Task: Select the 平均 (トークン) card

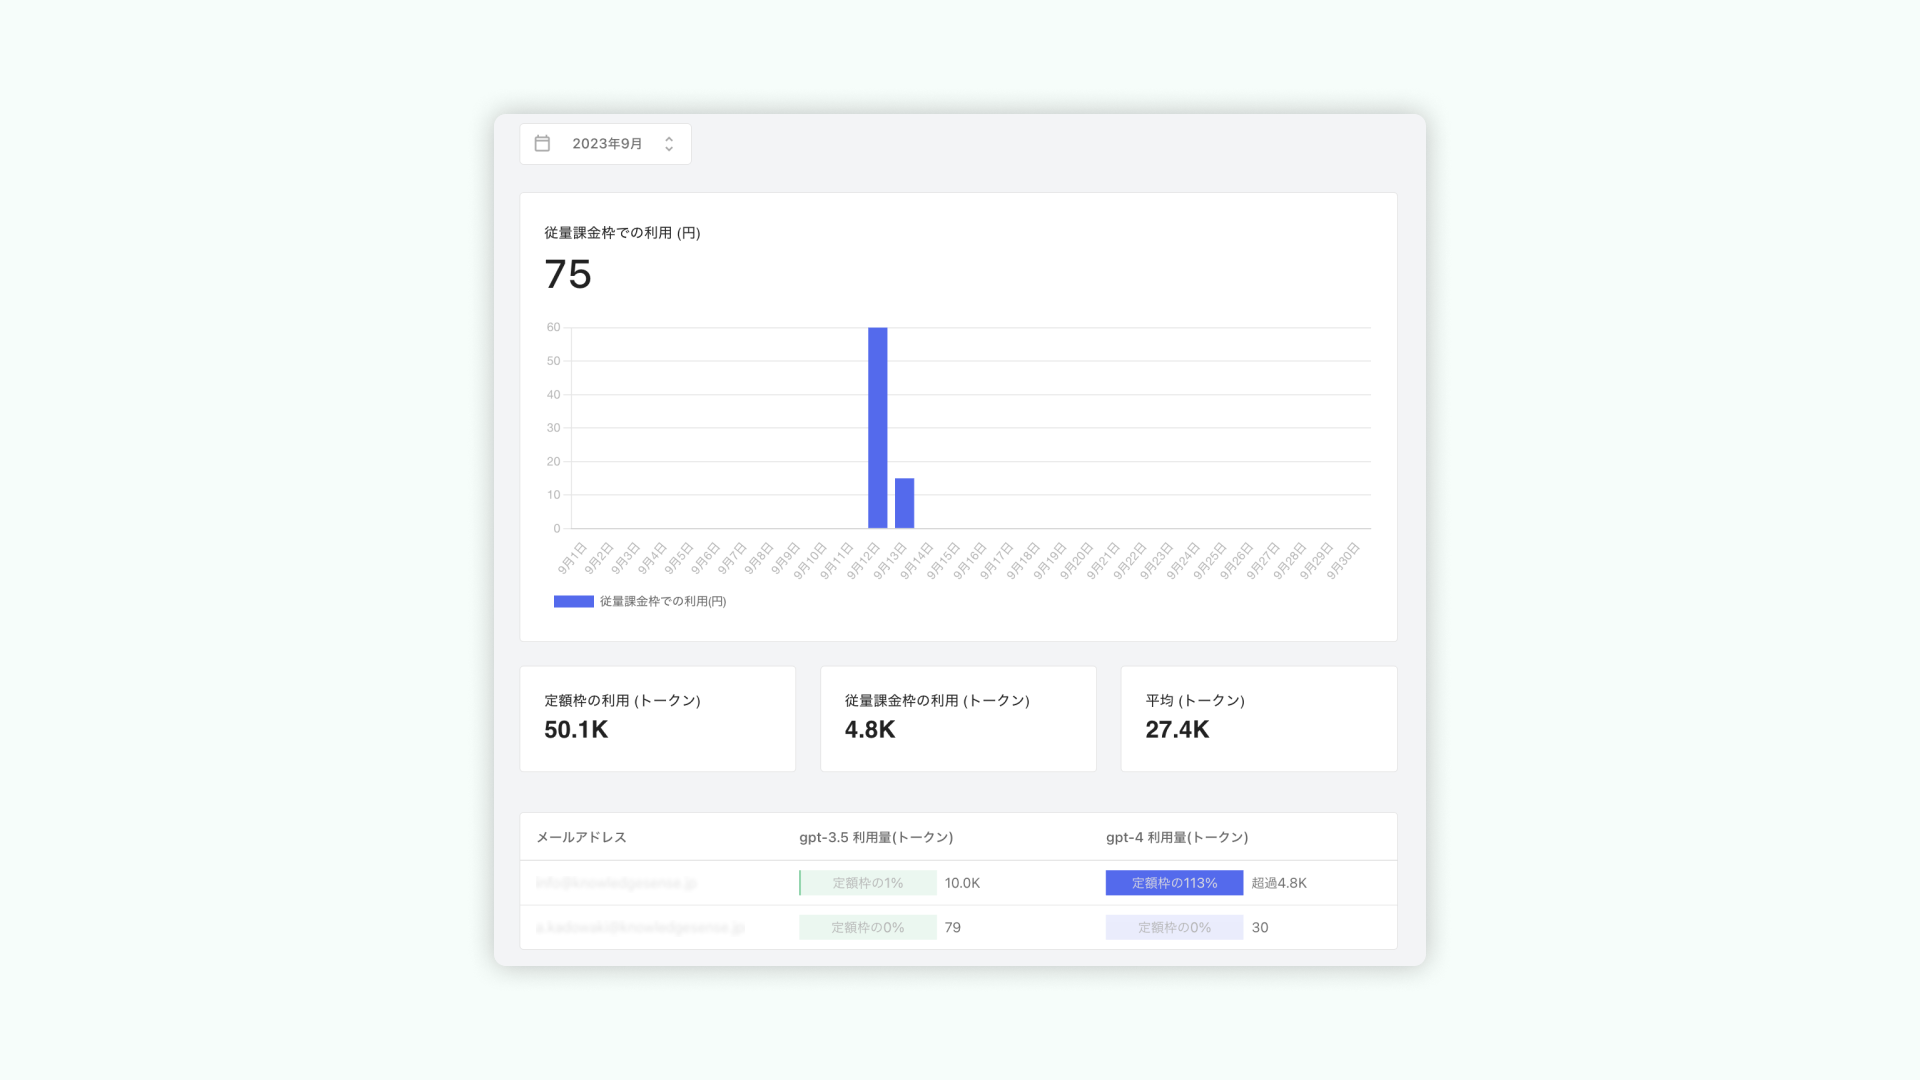Action: (1258, 718)
